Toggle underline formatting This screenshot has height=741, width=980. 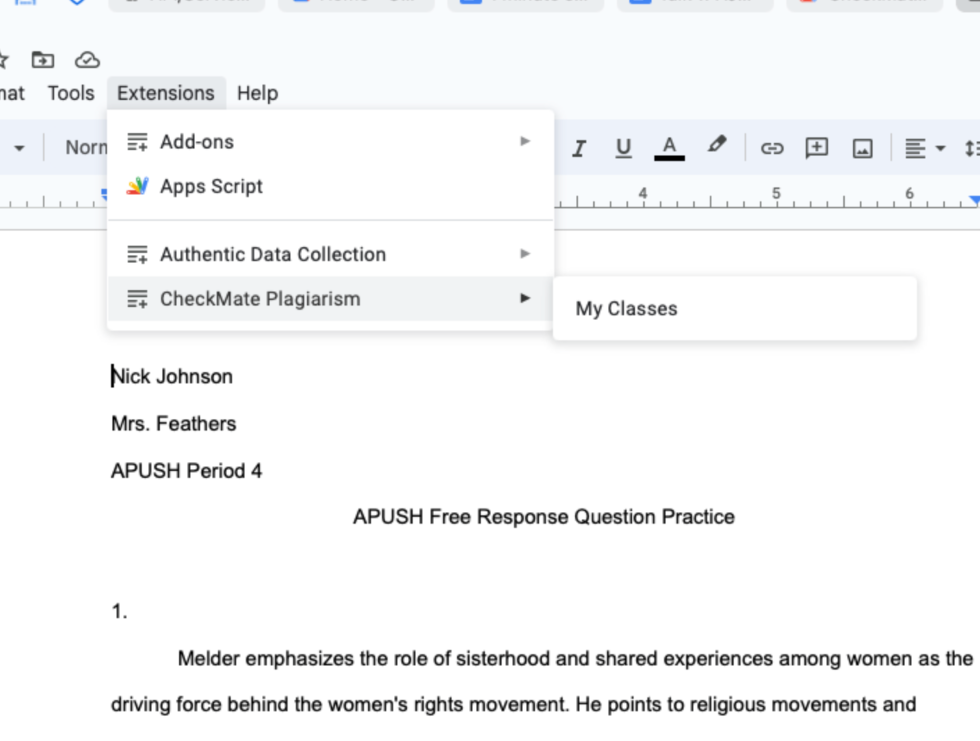click(623, 146)
